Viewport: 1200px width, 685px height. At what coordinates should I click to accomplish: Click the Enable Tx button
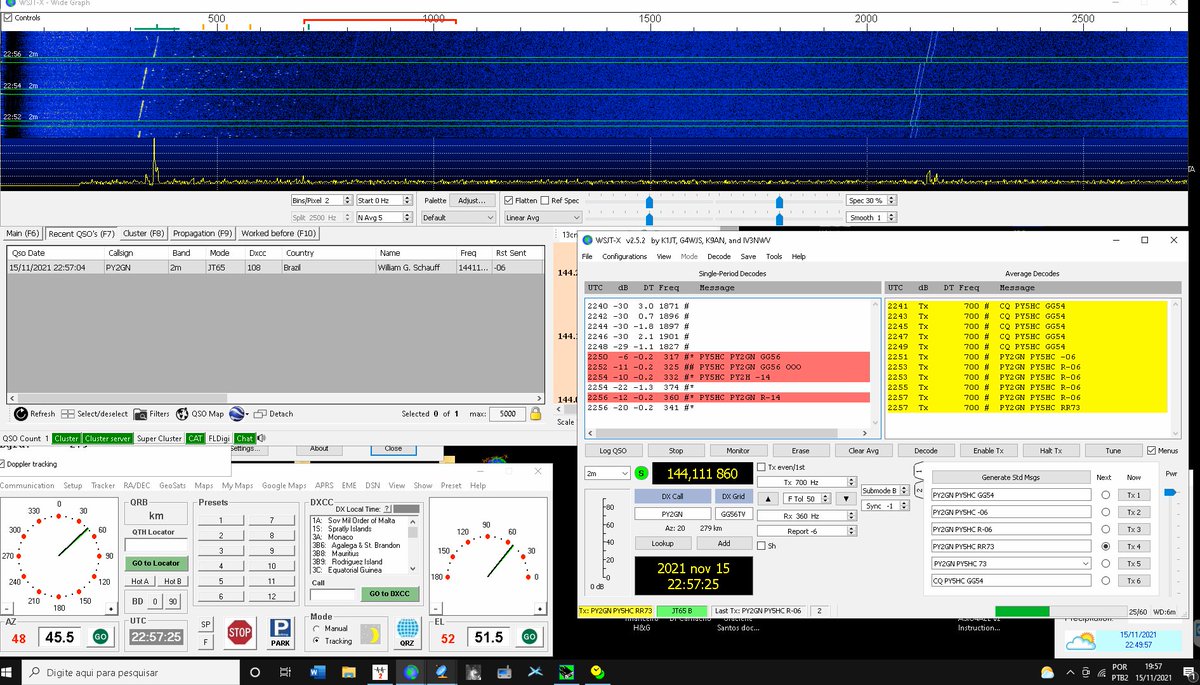pyautogui.click(x=989, y=451)
